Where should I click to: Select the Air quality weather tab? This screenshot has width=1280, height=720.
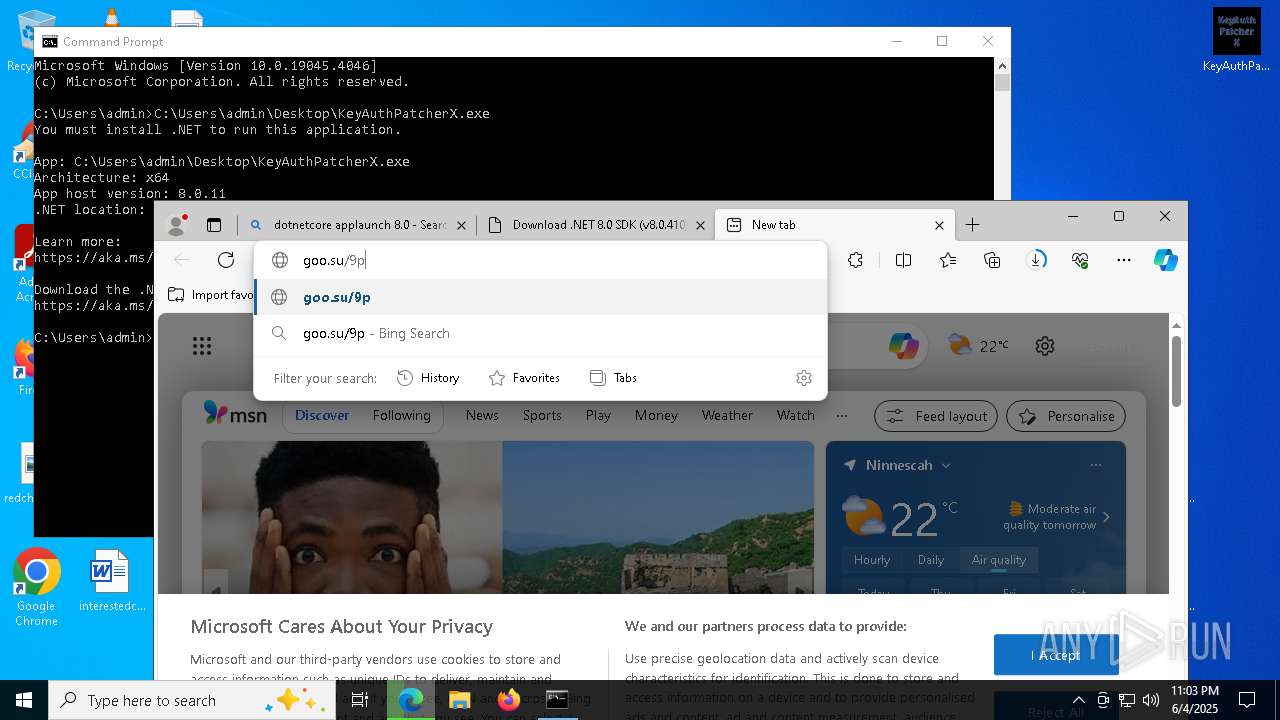click(999, 560)
